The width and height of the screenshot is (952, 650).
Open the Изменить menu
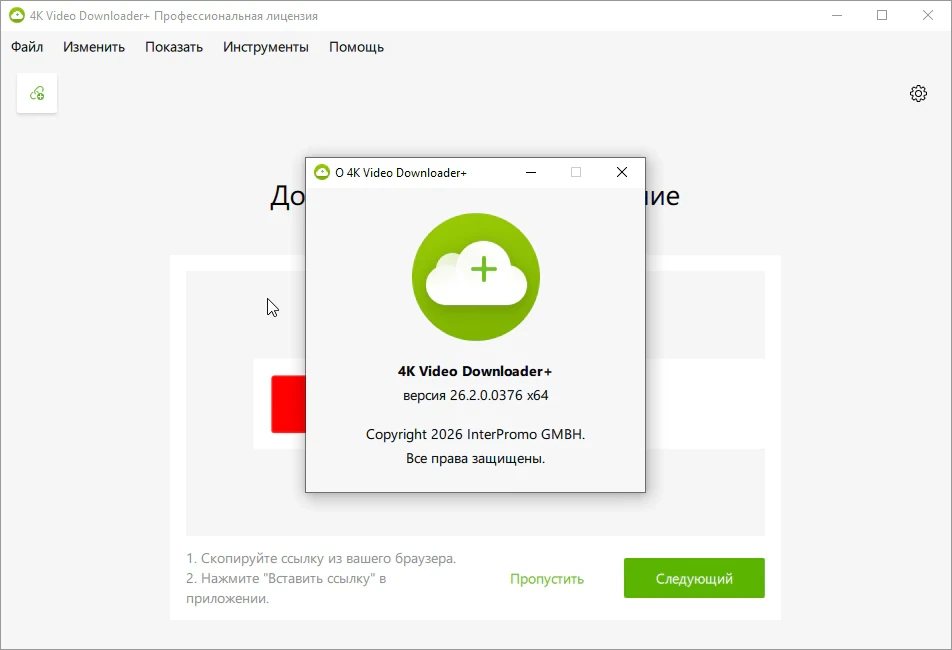(94, 47)
